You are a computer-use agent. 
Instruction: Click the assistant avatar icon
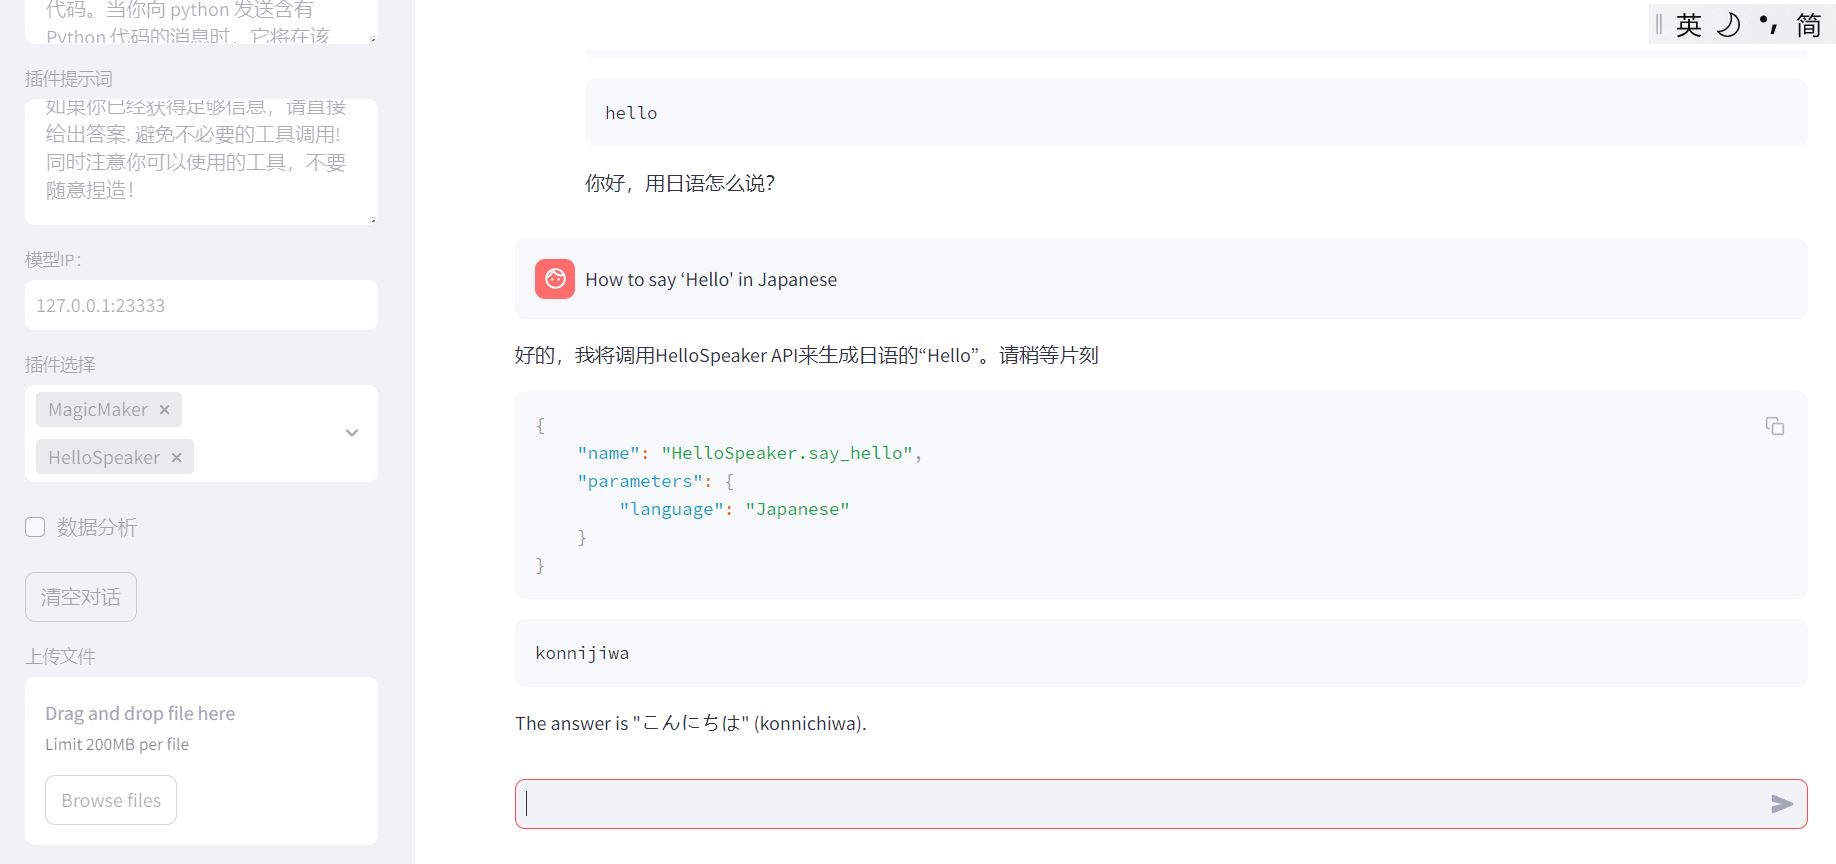click(555, 279)
